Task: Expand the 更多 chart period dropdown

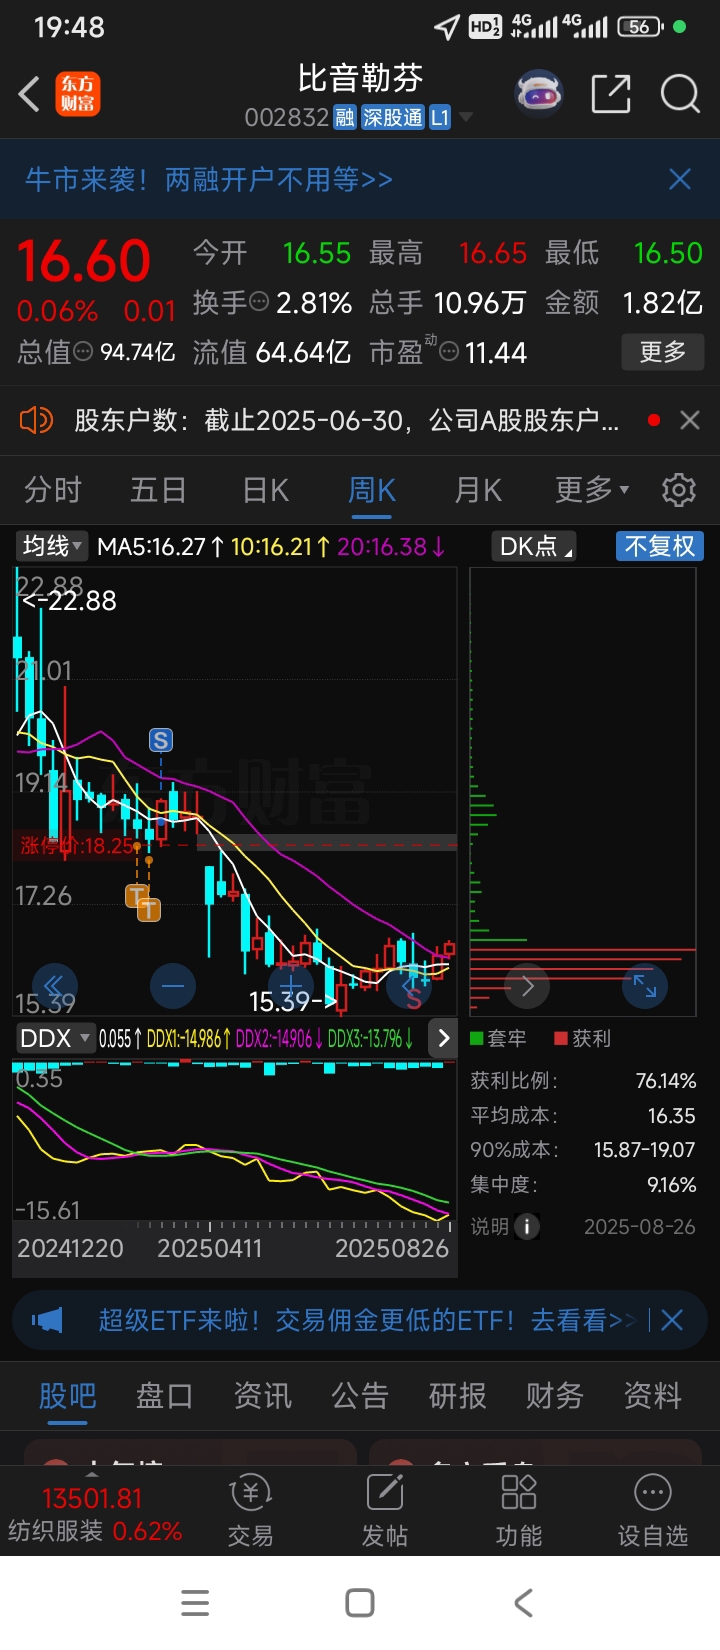Action: pos(592,490)
